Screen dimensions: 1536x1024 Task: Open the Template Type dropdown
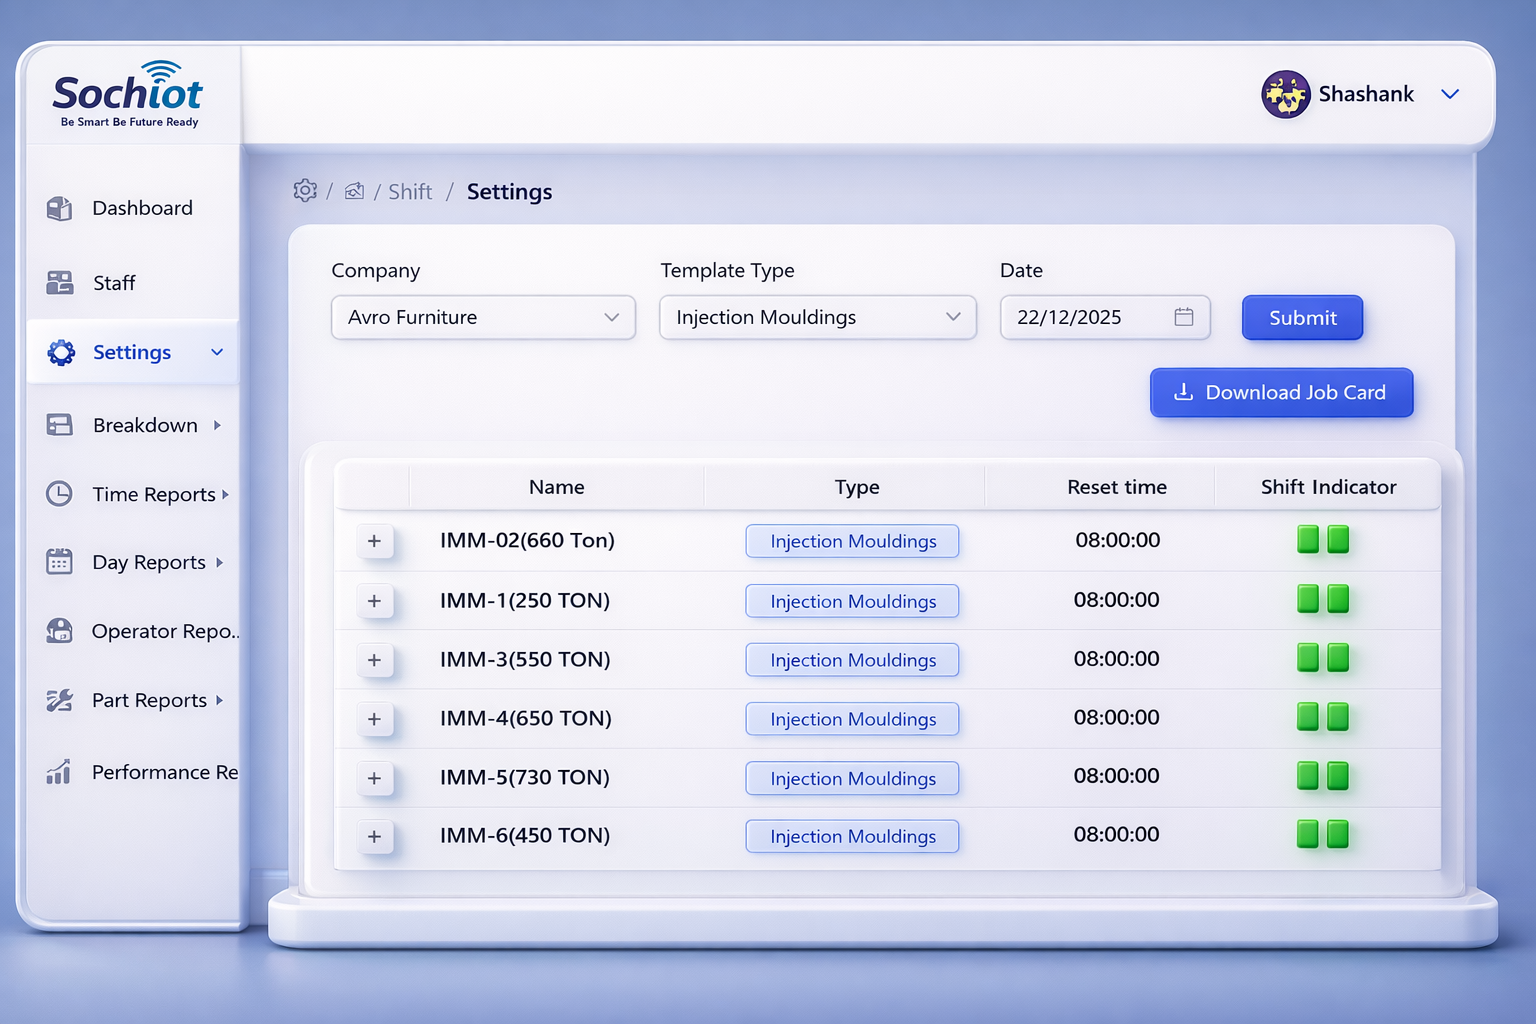pyautogui.click(x=817, y=317)
